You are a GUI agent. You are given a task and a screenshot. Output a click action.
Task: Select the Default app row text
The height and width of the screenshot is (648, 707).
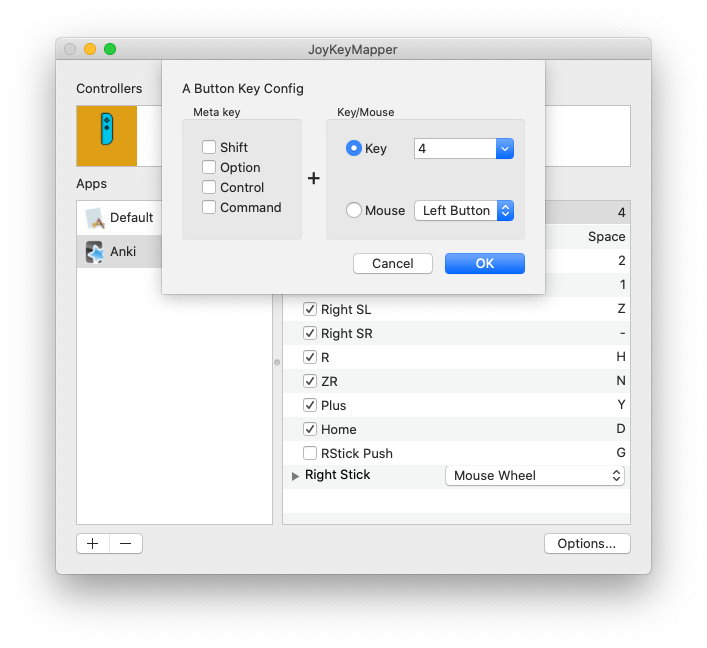click(132, 218)
